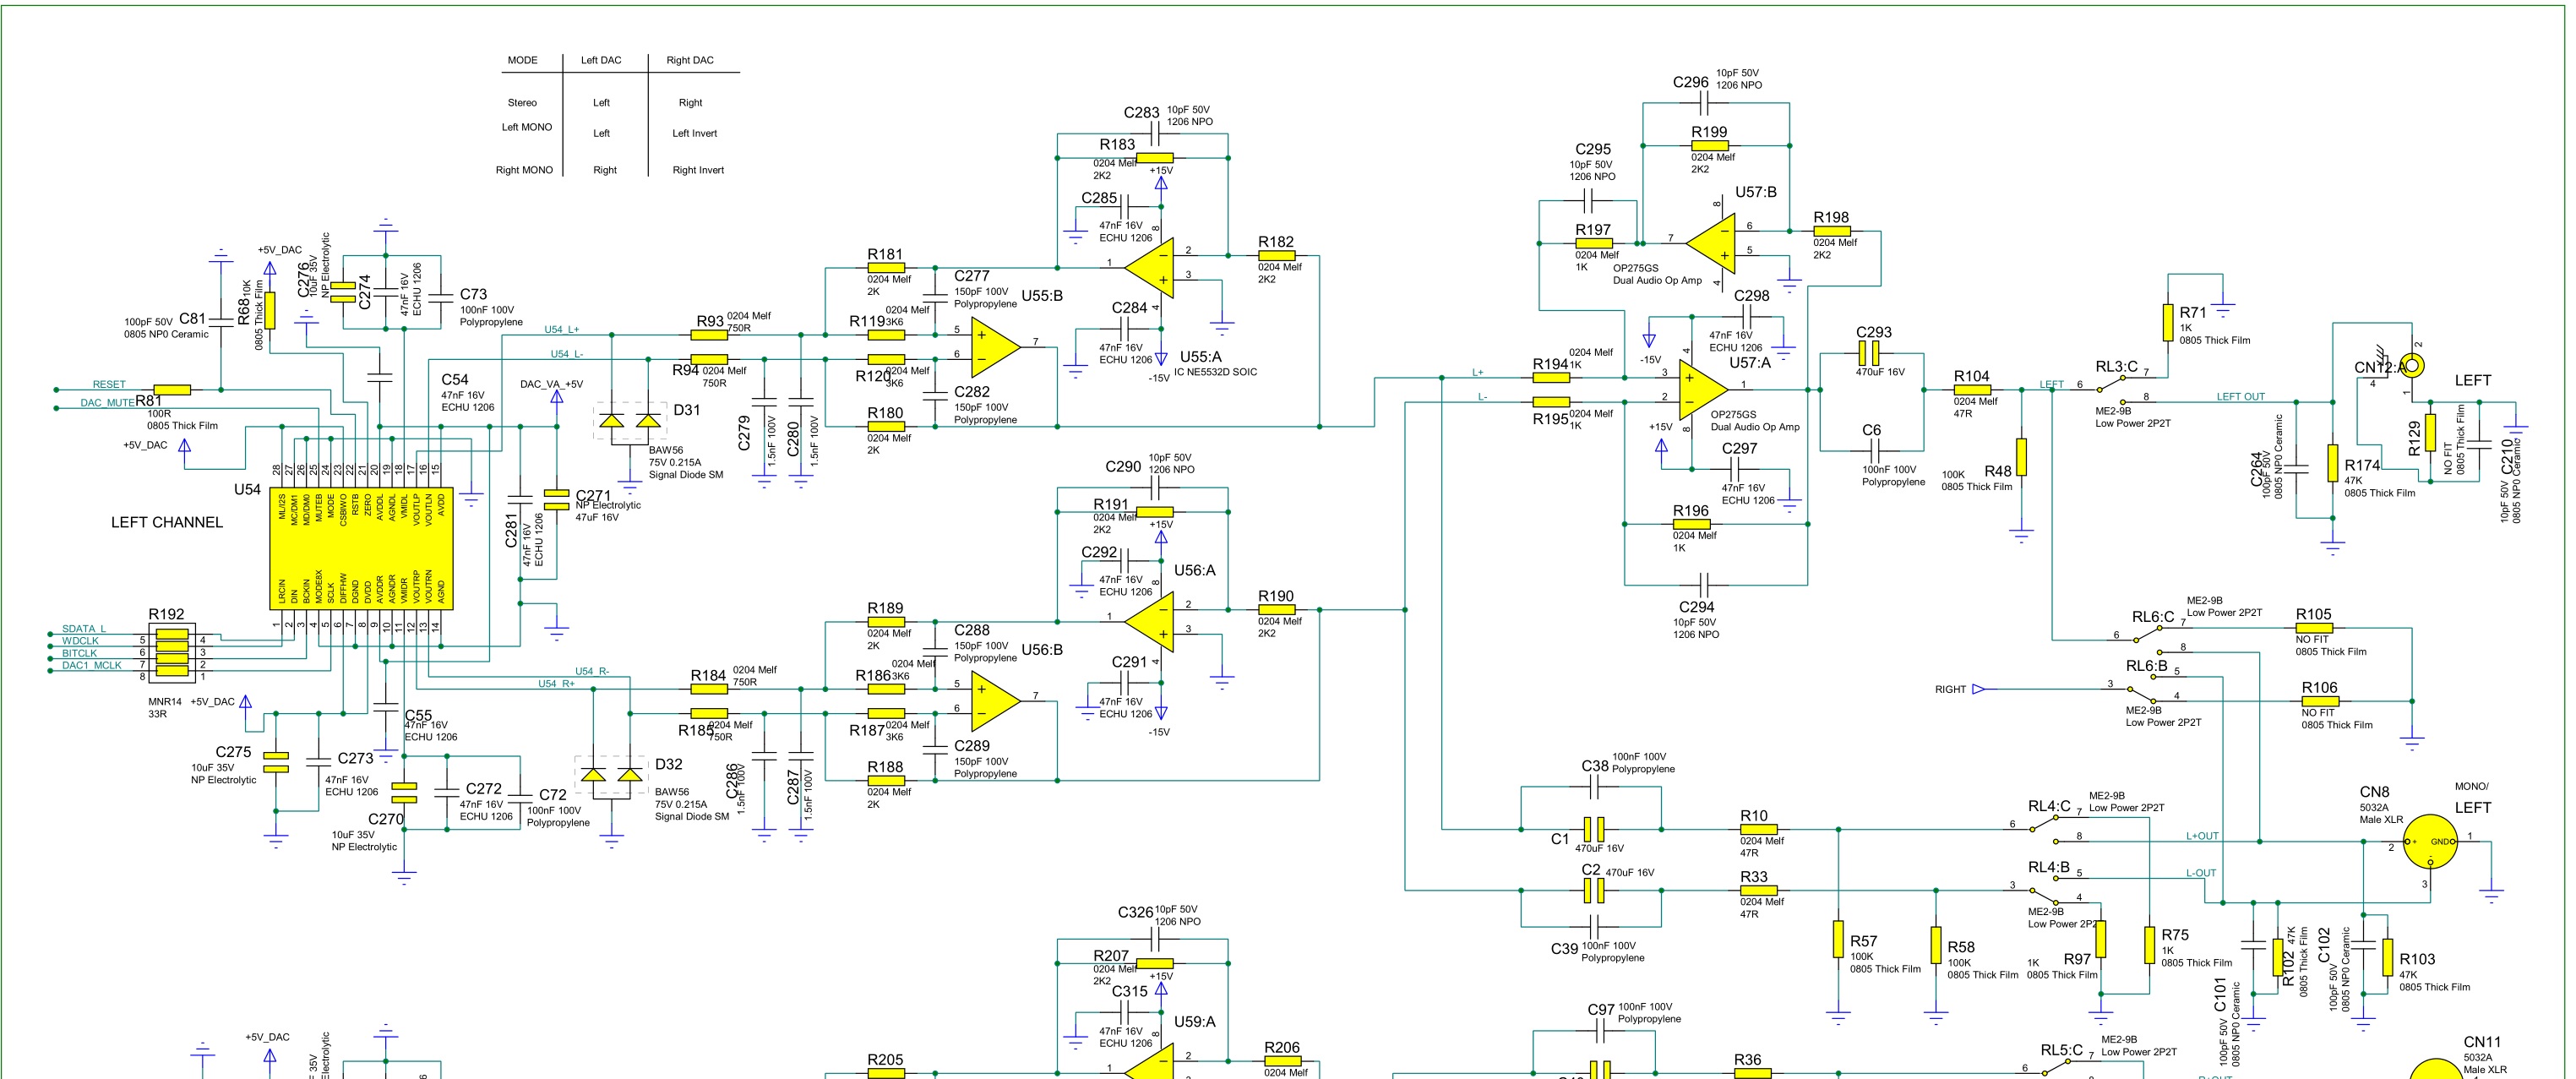Screen dimensions: 2576x1079
Task: Click the 'L+OUT' net label
Action: [x=2202, y=836]
